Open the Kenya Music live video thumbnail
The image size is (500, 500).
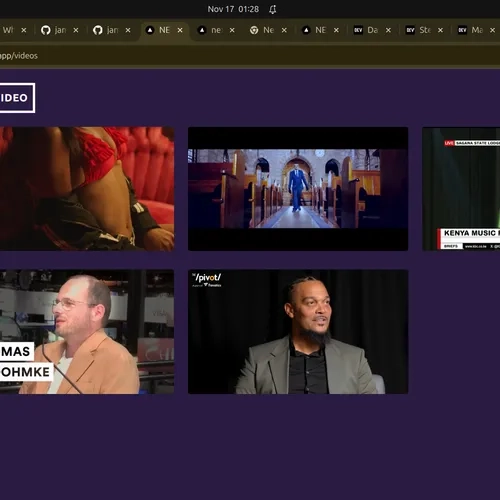click(461, 189)
